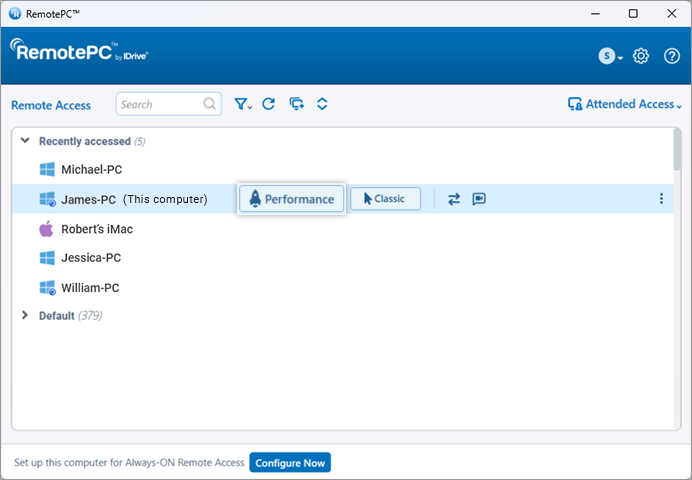The image size is (692, 480).
Task: Collapse the Recently accessed group
Action: [25, 141]
